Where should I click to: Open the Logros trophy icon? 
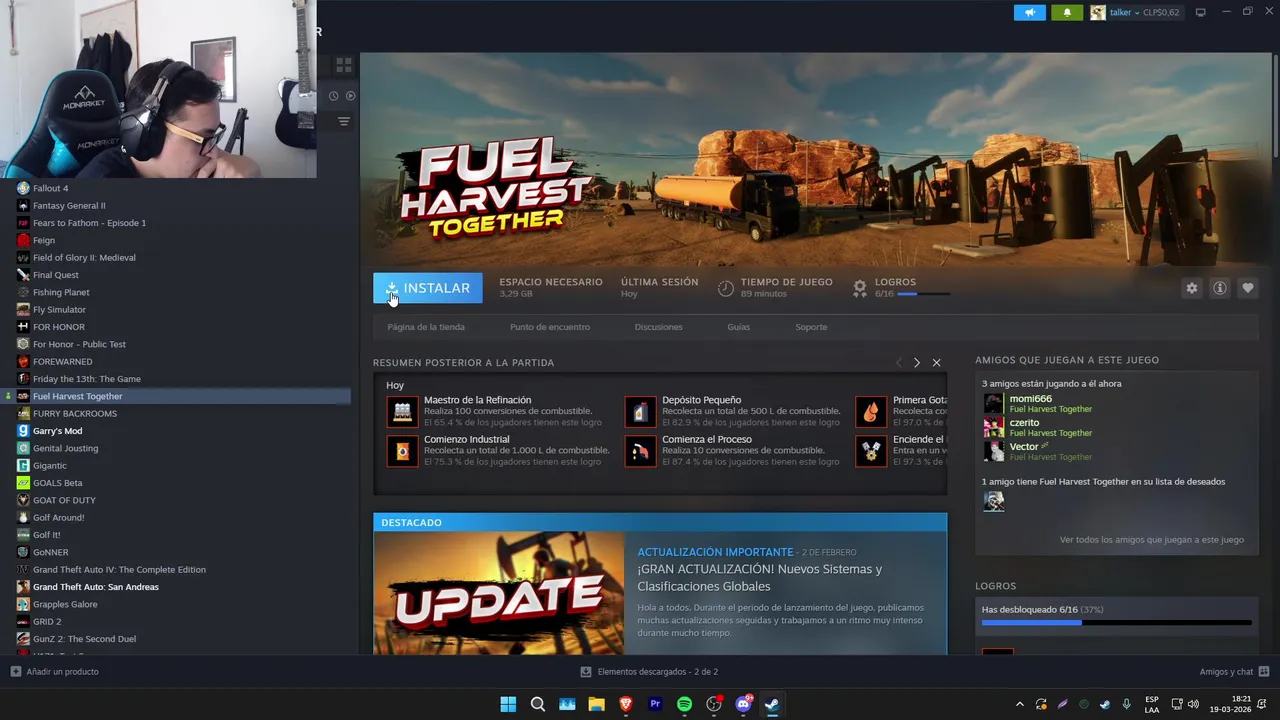point(859,288)
